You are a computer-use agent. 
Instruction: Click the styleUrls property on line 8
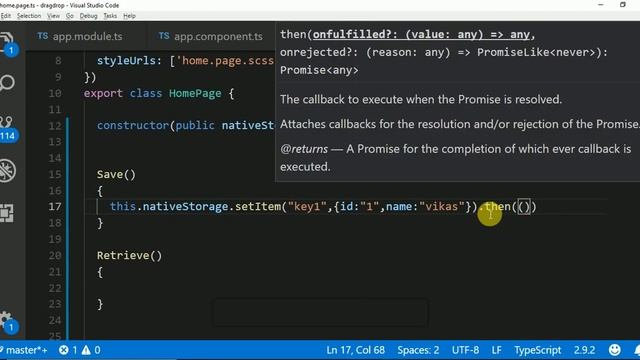tap(126, 61)
